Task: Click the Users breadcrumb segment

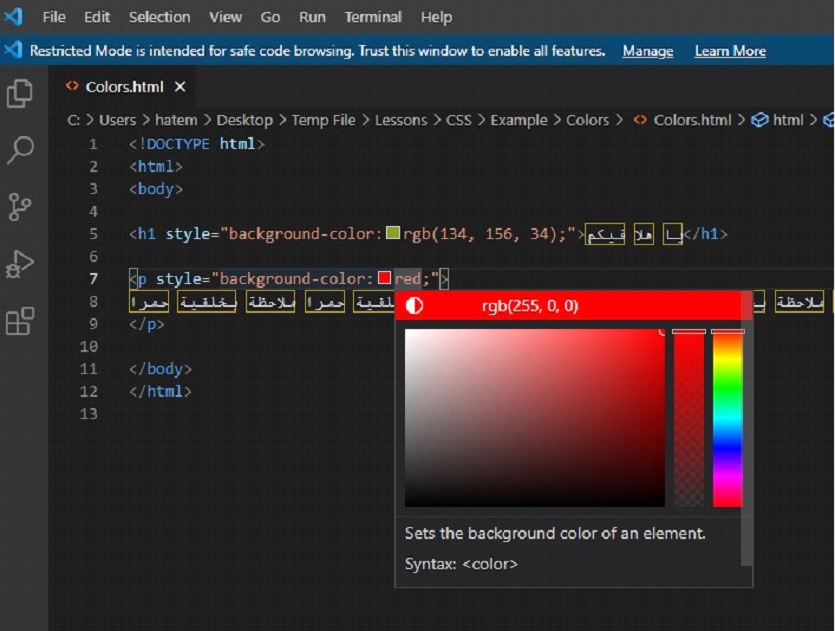Action: (117, 120)
